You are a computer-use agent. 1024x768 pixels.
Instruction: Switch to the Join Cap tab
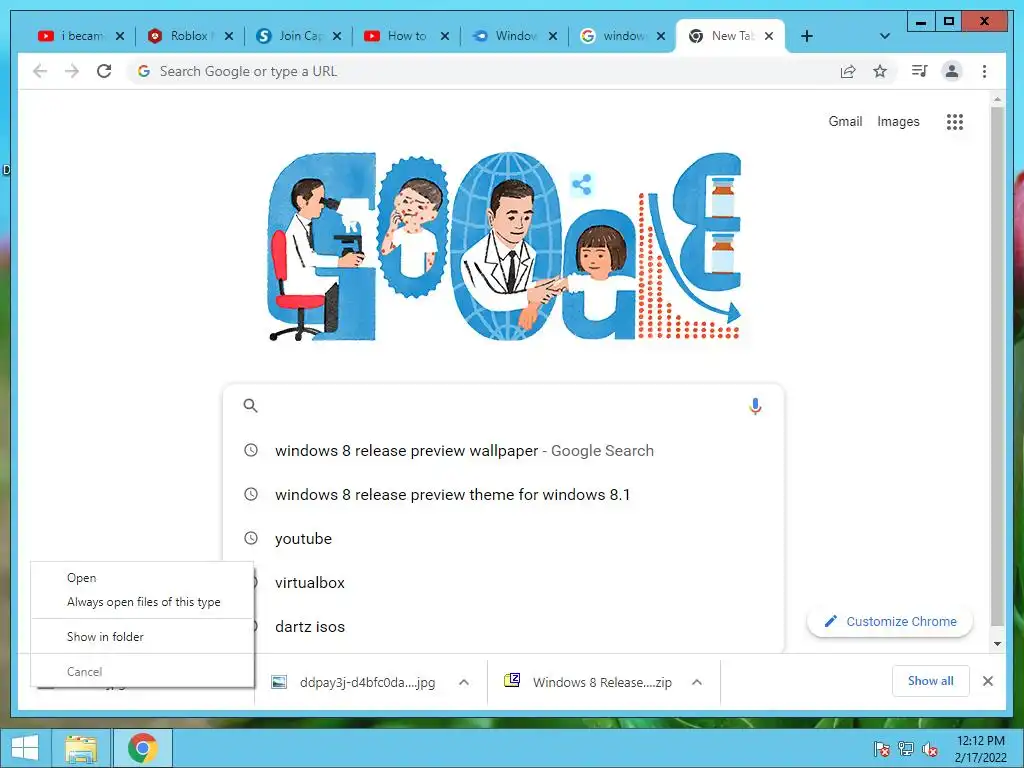[x=290, y=36]
